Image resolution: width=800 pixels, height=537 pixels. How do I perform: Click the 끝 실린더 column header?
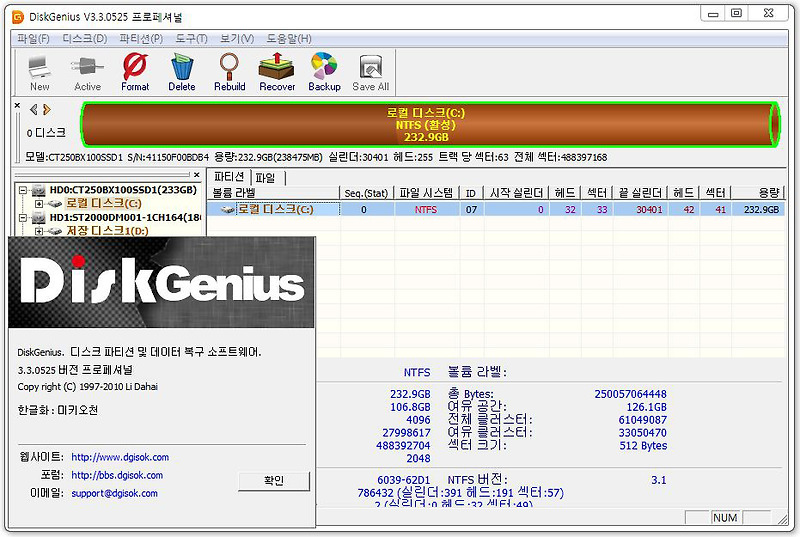point(640,193)
